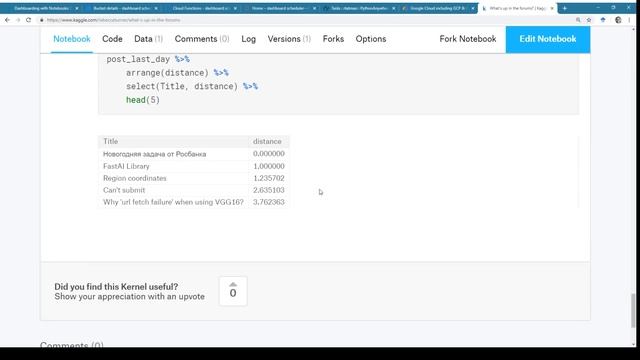Upvote this kernel
640x360 pixels.
point(233,291)
